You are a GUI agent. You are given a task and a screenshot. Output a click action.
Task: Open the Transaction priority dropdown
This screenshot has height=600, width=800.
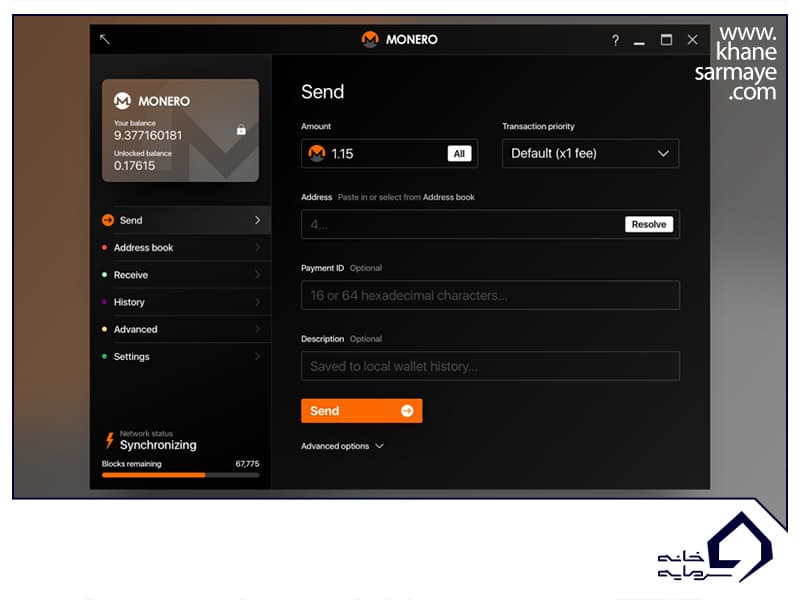(590, 153)
